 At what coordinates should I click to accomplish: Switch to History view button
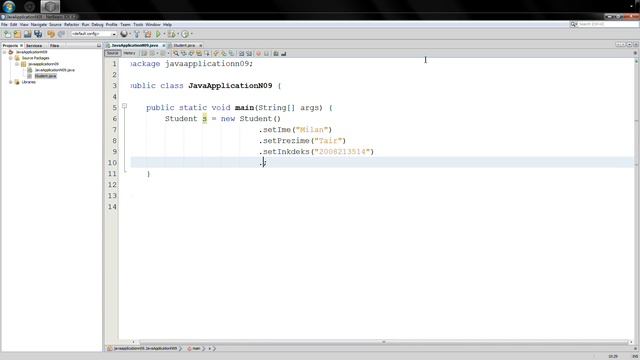pos(129,53)
